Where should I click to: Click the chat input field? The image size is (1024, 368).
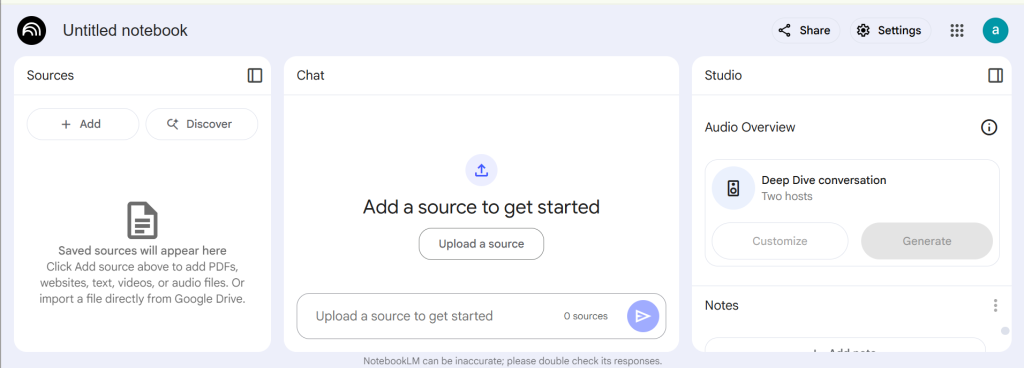click(x=431, y=316)
